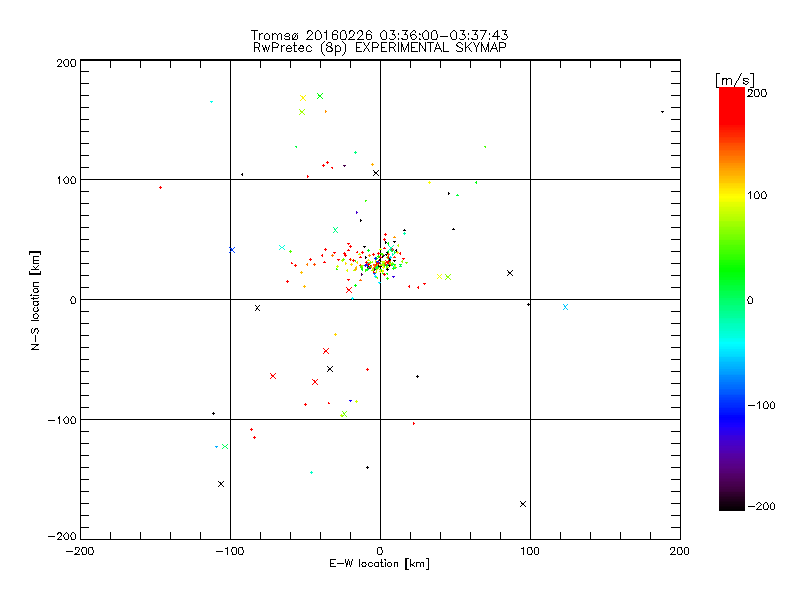The height and width of the screenshot is (600, 800).
Task: Click colorbar tick label '100'
Action: coord(757,196)
